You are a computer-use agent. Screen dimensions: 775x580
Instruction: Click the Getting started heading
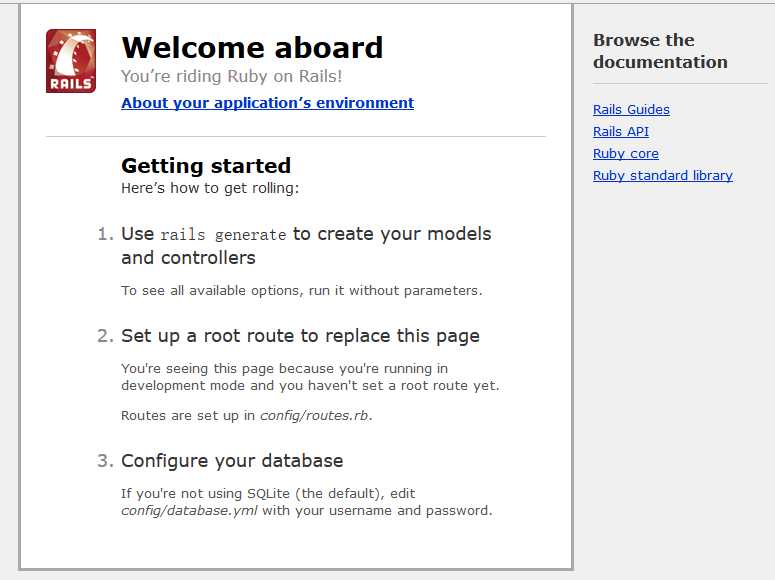click(x=206, y=166)
